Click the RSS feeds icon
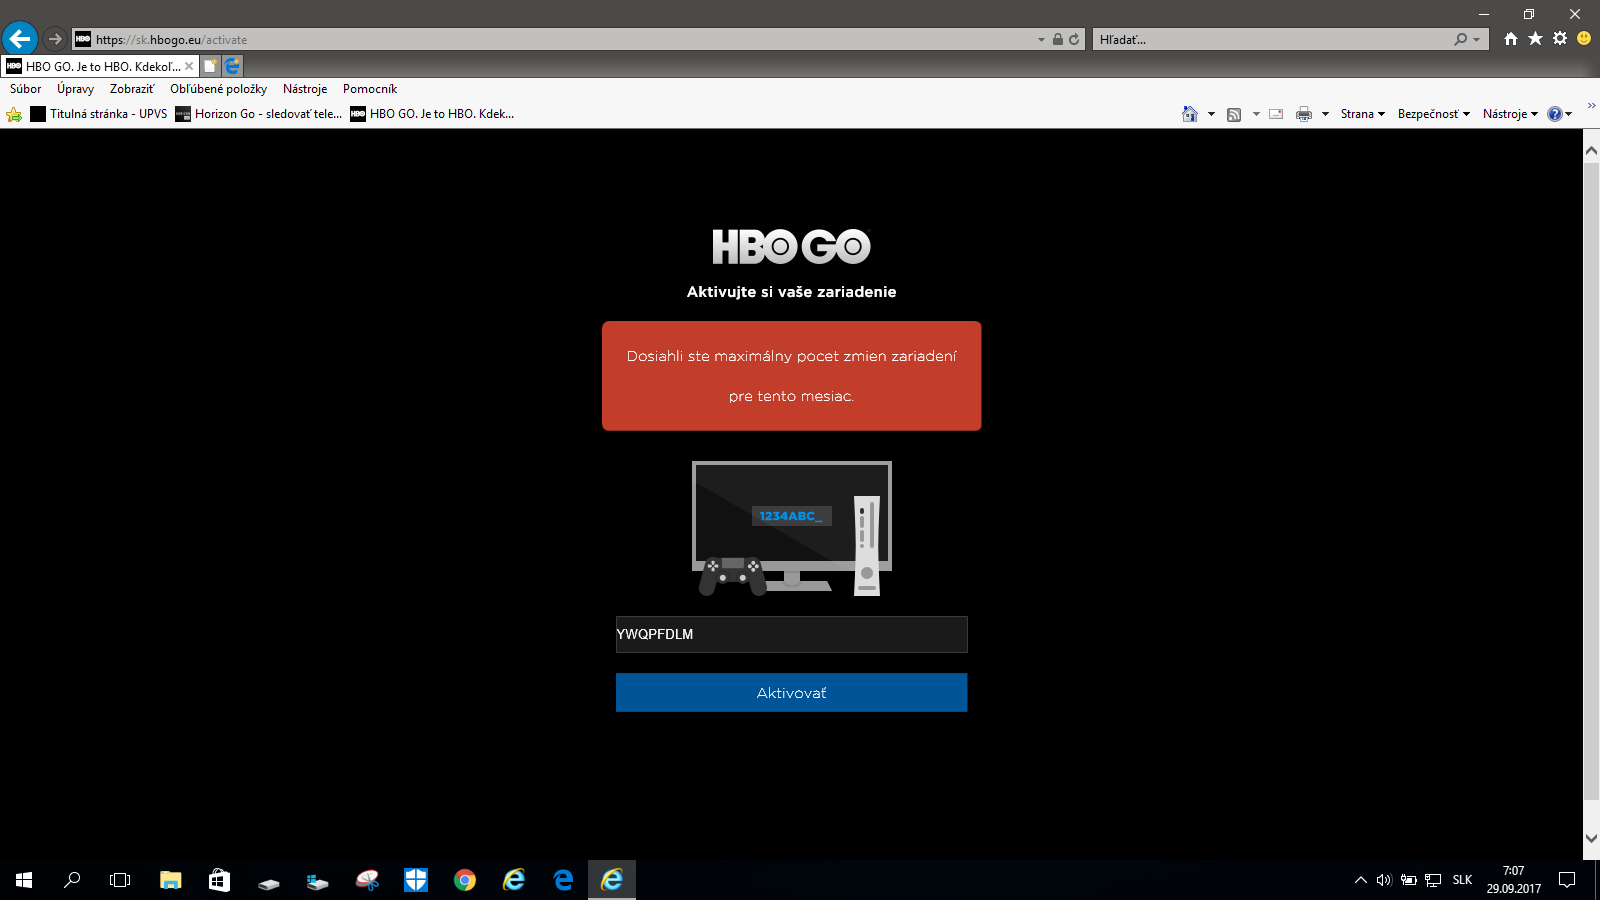The height and width of the screenshot is (900, 1600). (1234, 114)
